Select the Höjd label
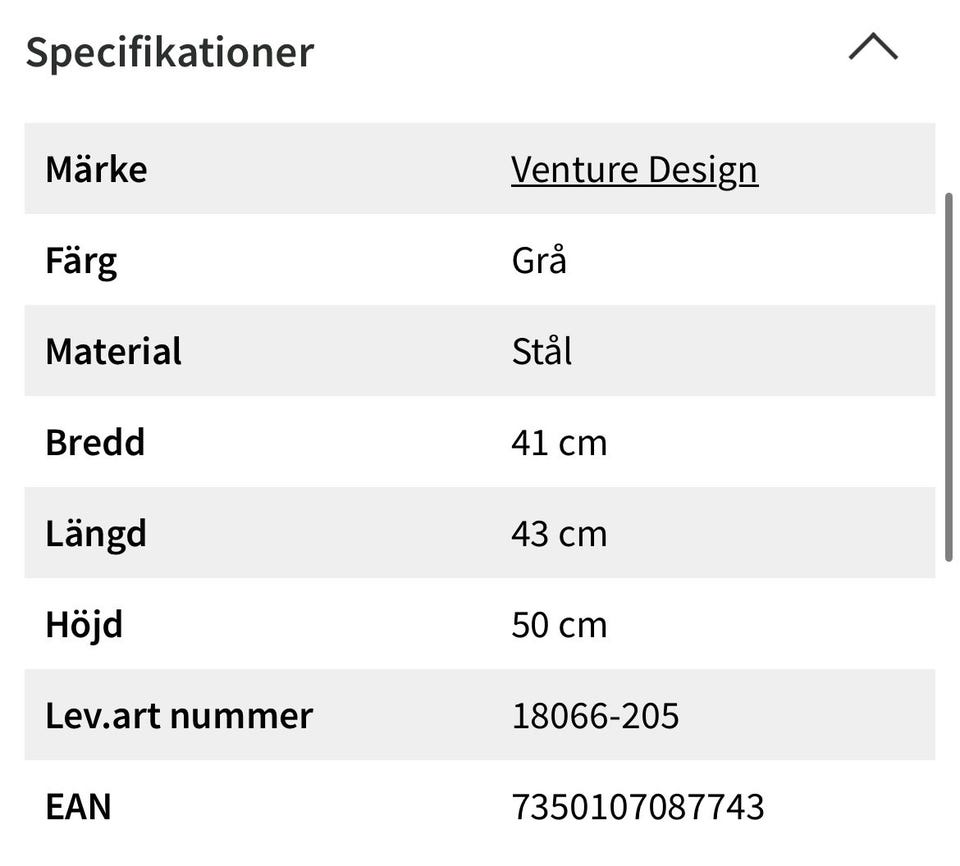 click(x=84, y=625)
